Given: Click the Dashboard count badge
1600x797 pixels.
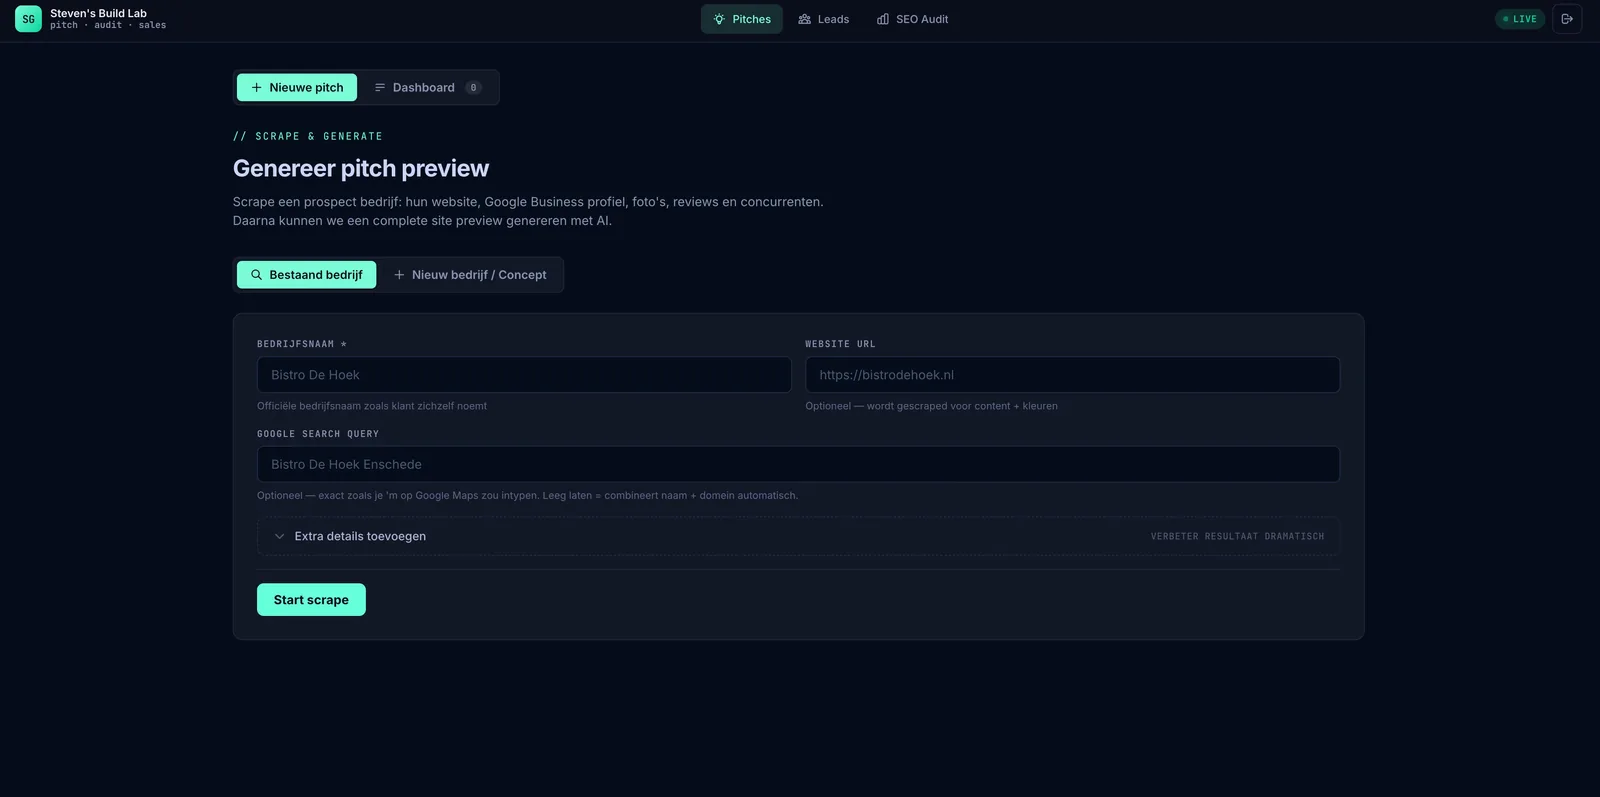Looking at the screenshot, I should (x=473, y=88).
